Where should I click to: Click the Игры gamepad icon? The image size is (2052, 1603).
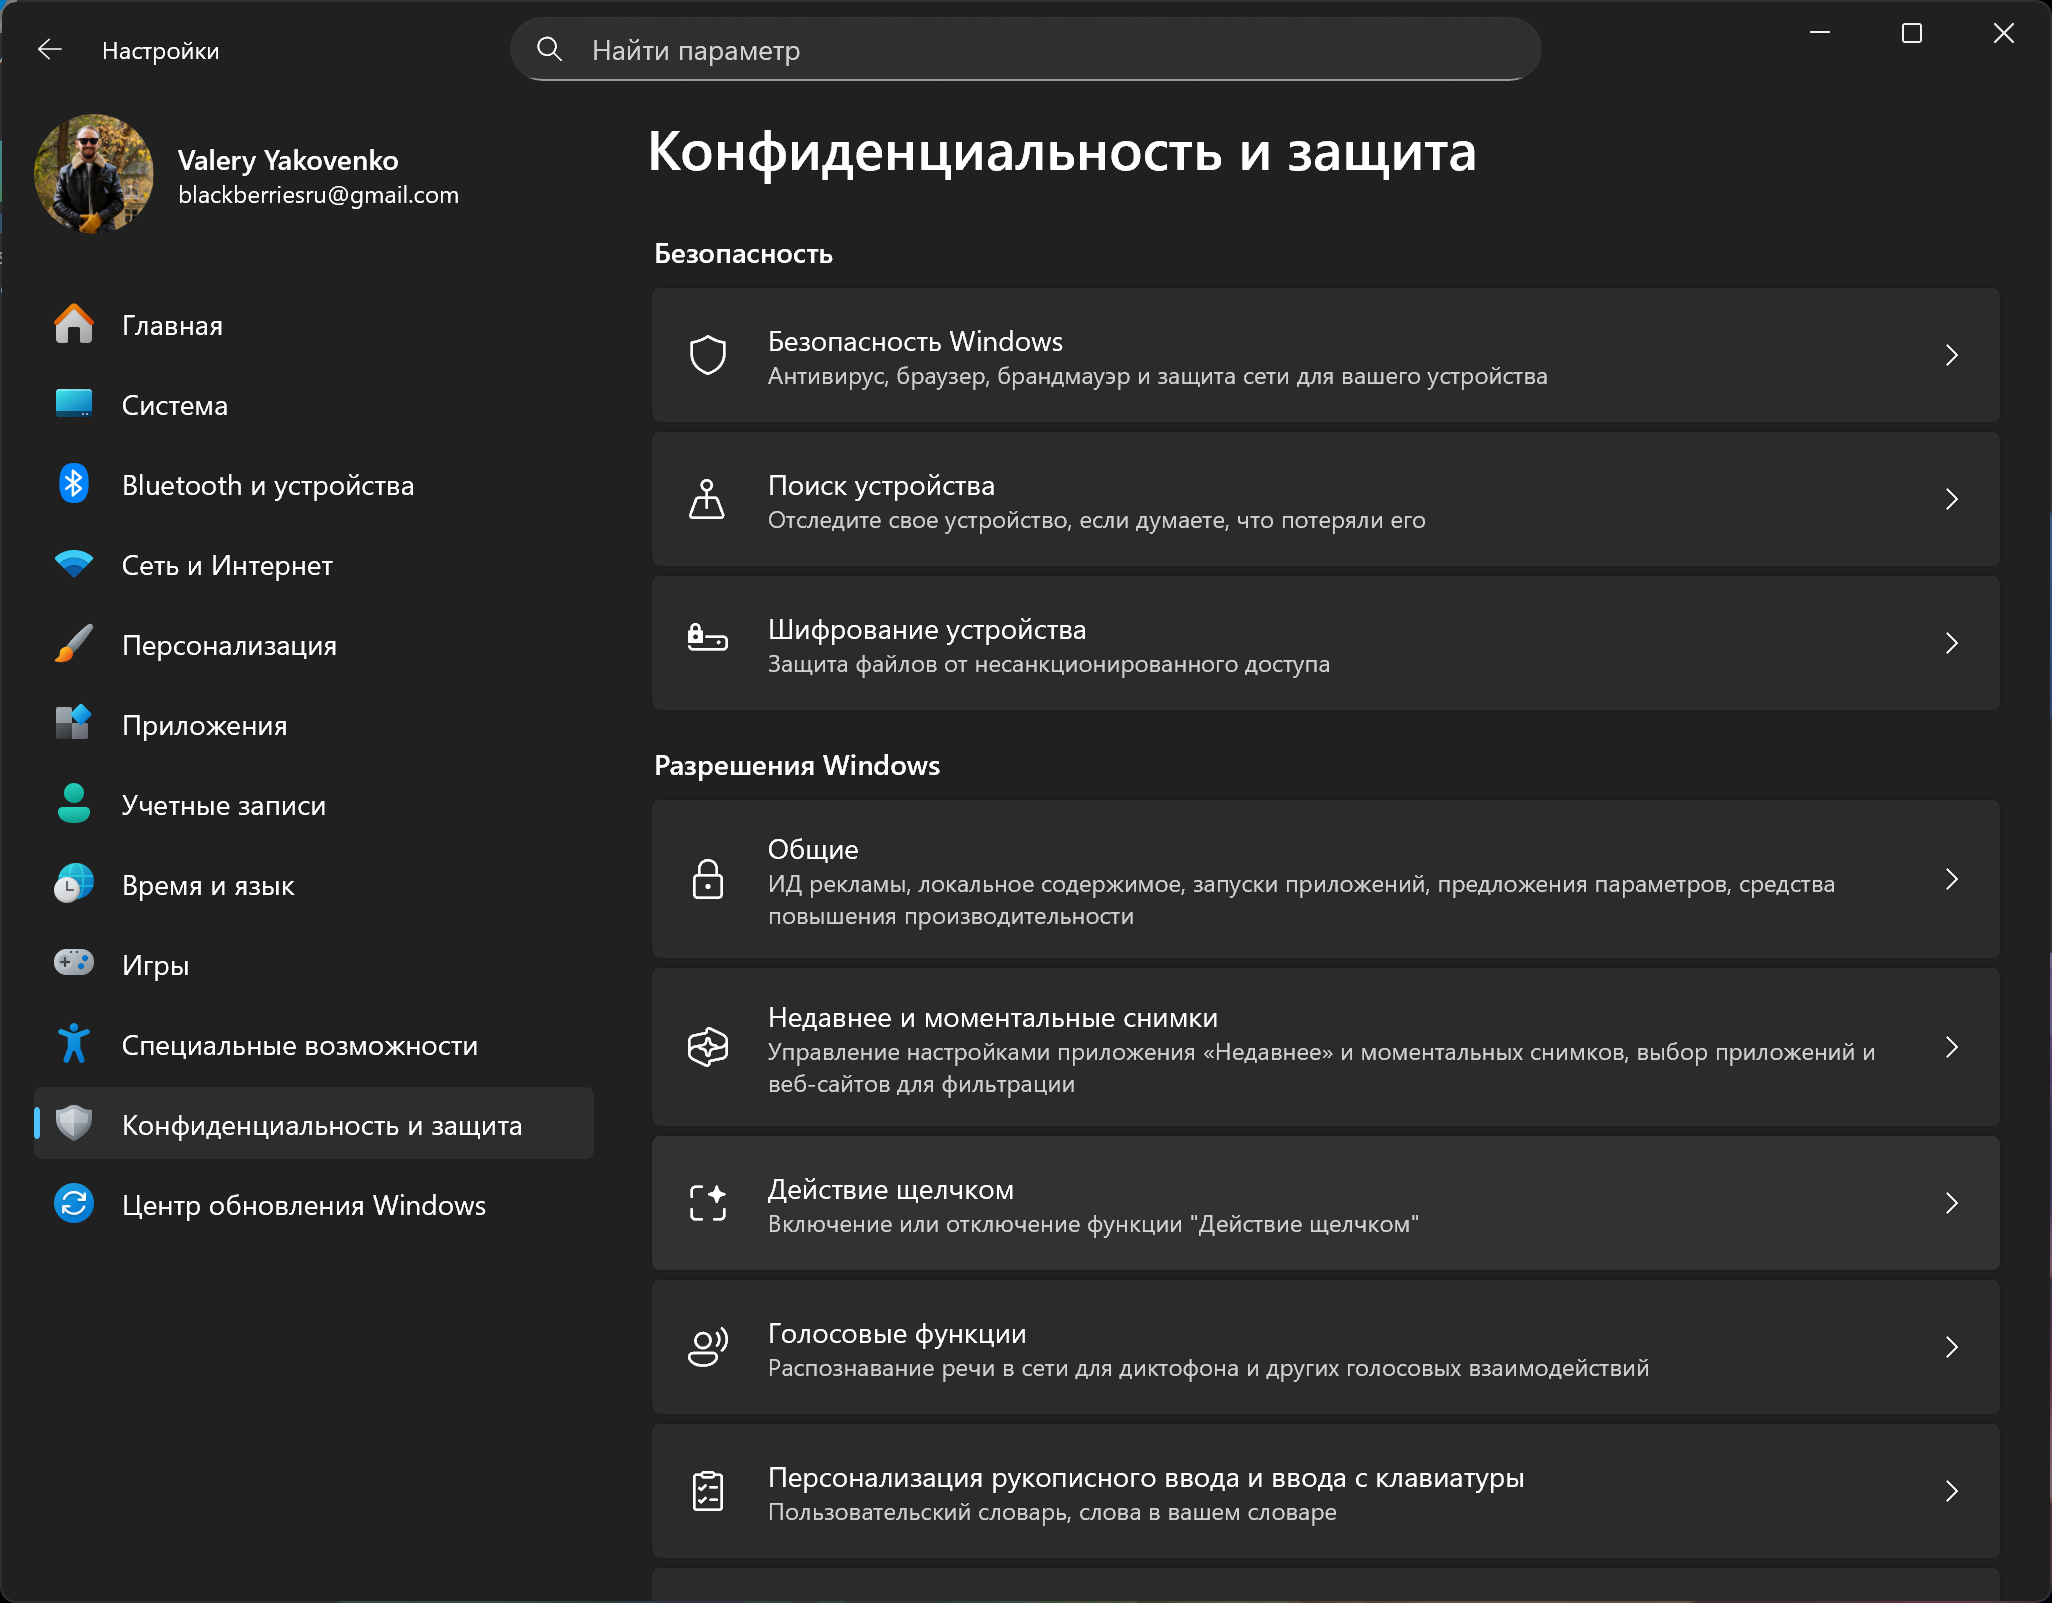point(74,963)
